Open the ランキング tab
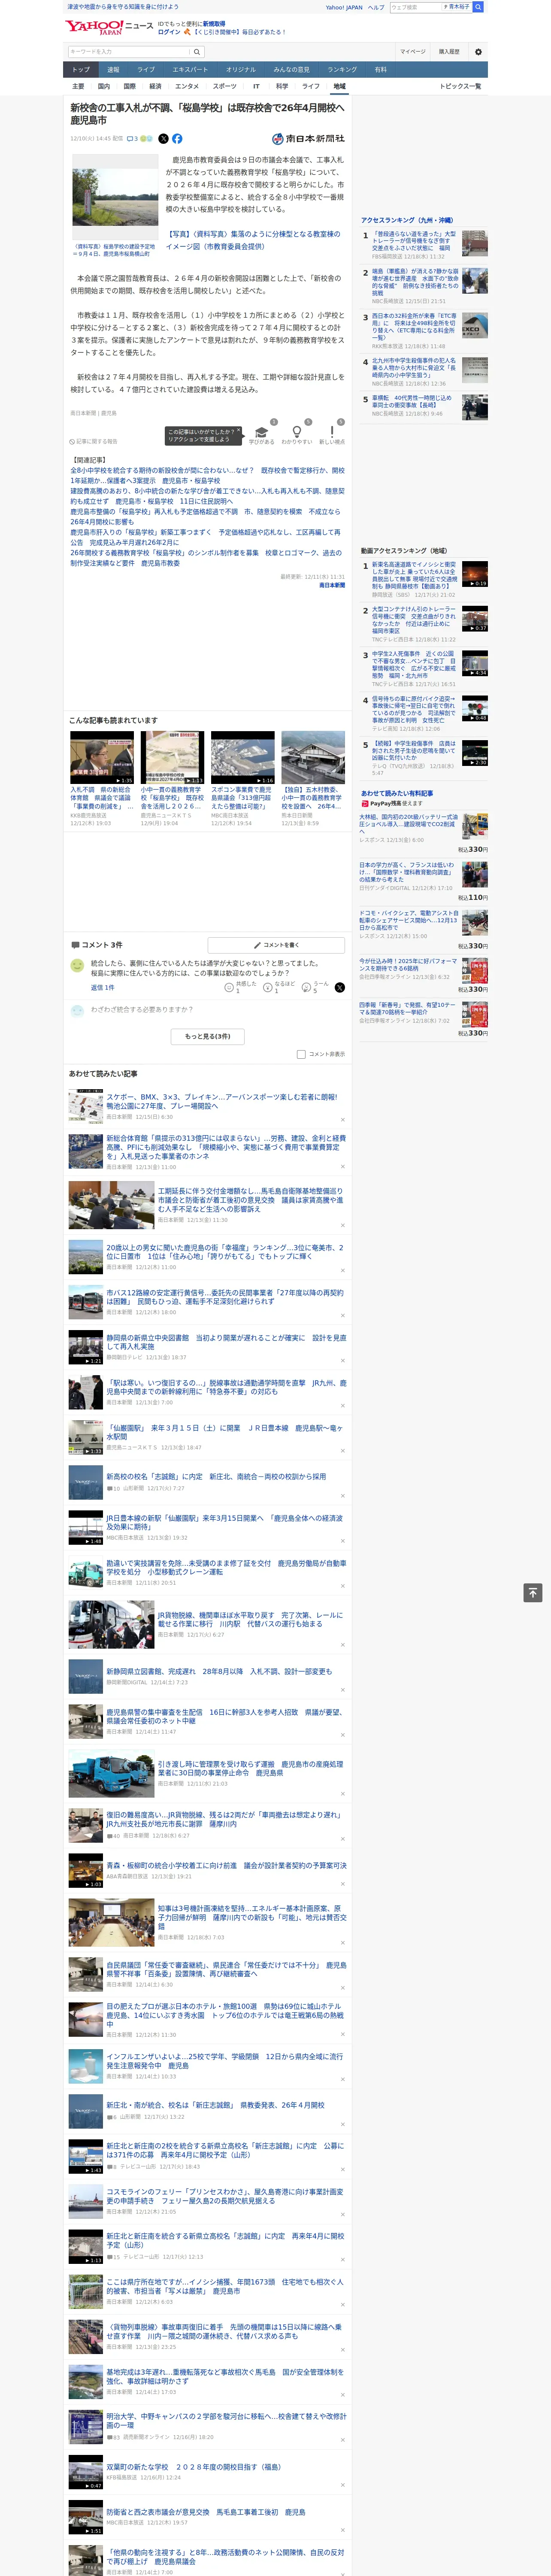This screenshot has height=2576, width=551. coord(342,70)
